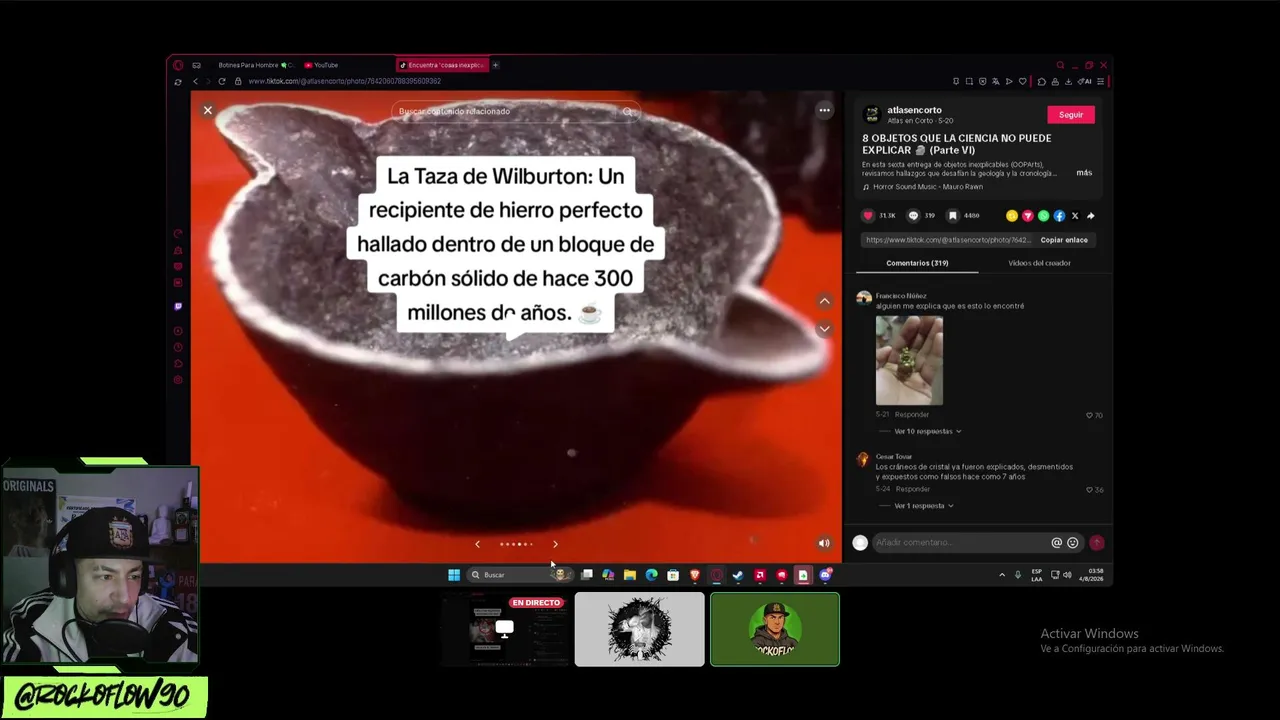1280x720 pixels.
Task: Like Francisco Núñez's comment
Action: click(x=1089, y=415)
